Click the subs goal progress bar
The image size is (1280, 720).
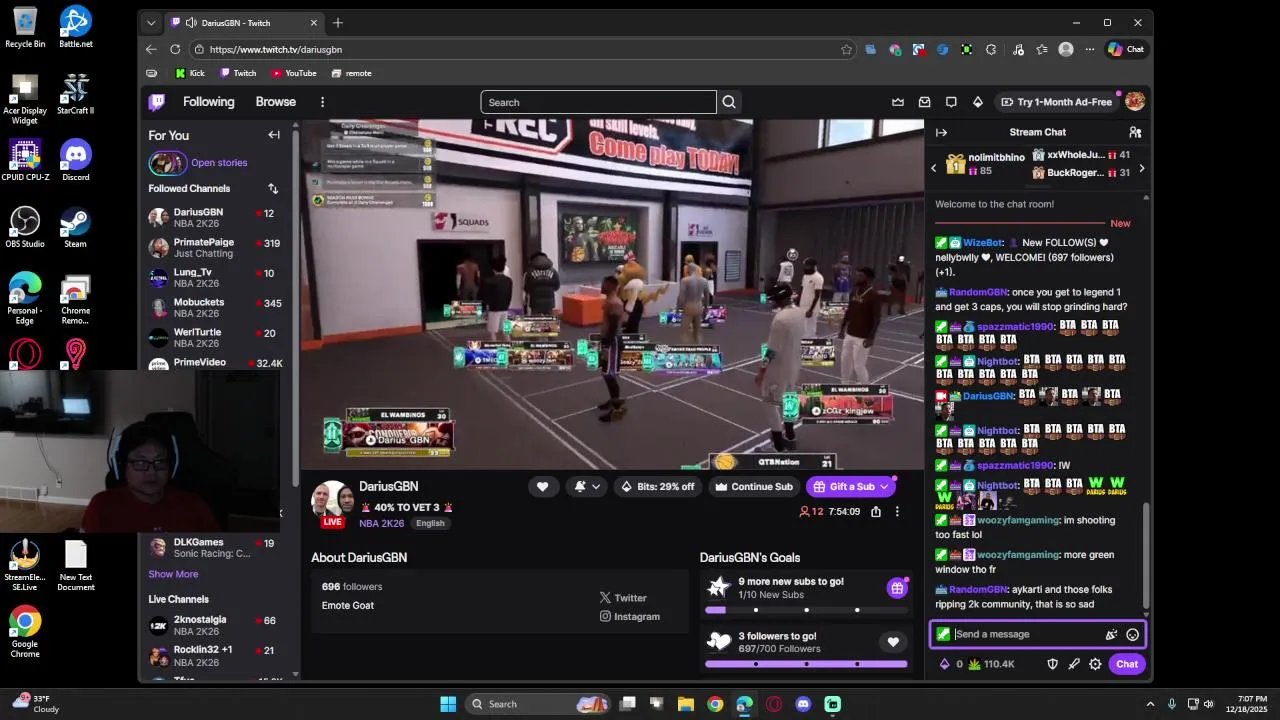point(806,609)
